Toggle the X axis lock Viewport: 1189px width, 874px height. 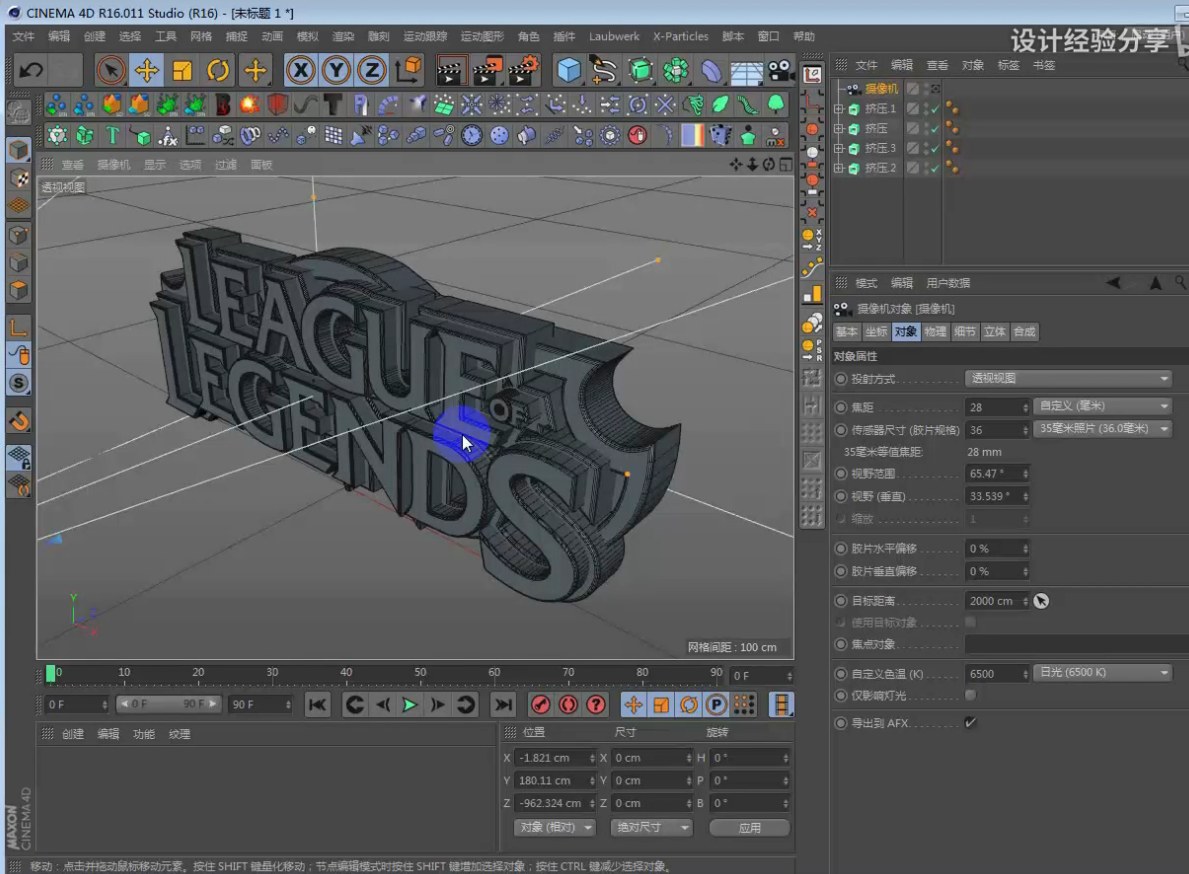pyautogui.click(x=300, y=70)
